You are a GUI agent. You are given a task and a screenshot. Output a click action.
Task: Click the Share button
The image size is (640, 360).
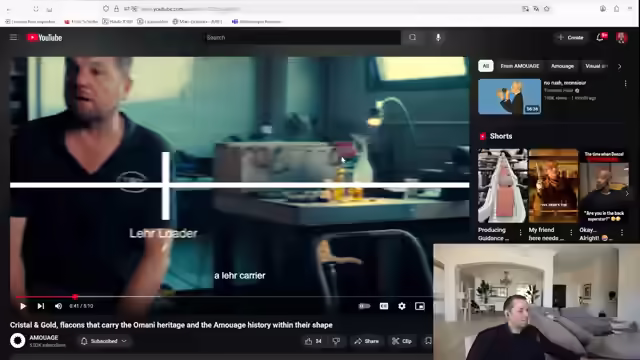tap(367, 341)
